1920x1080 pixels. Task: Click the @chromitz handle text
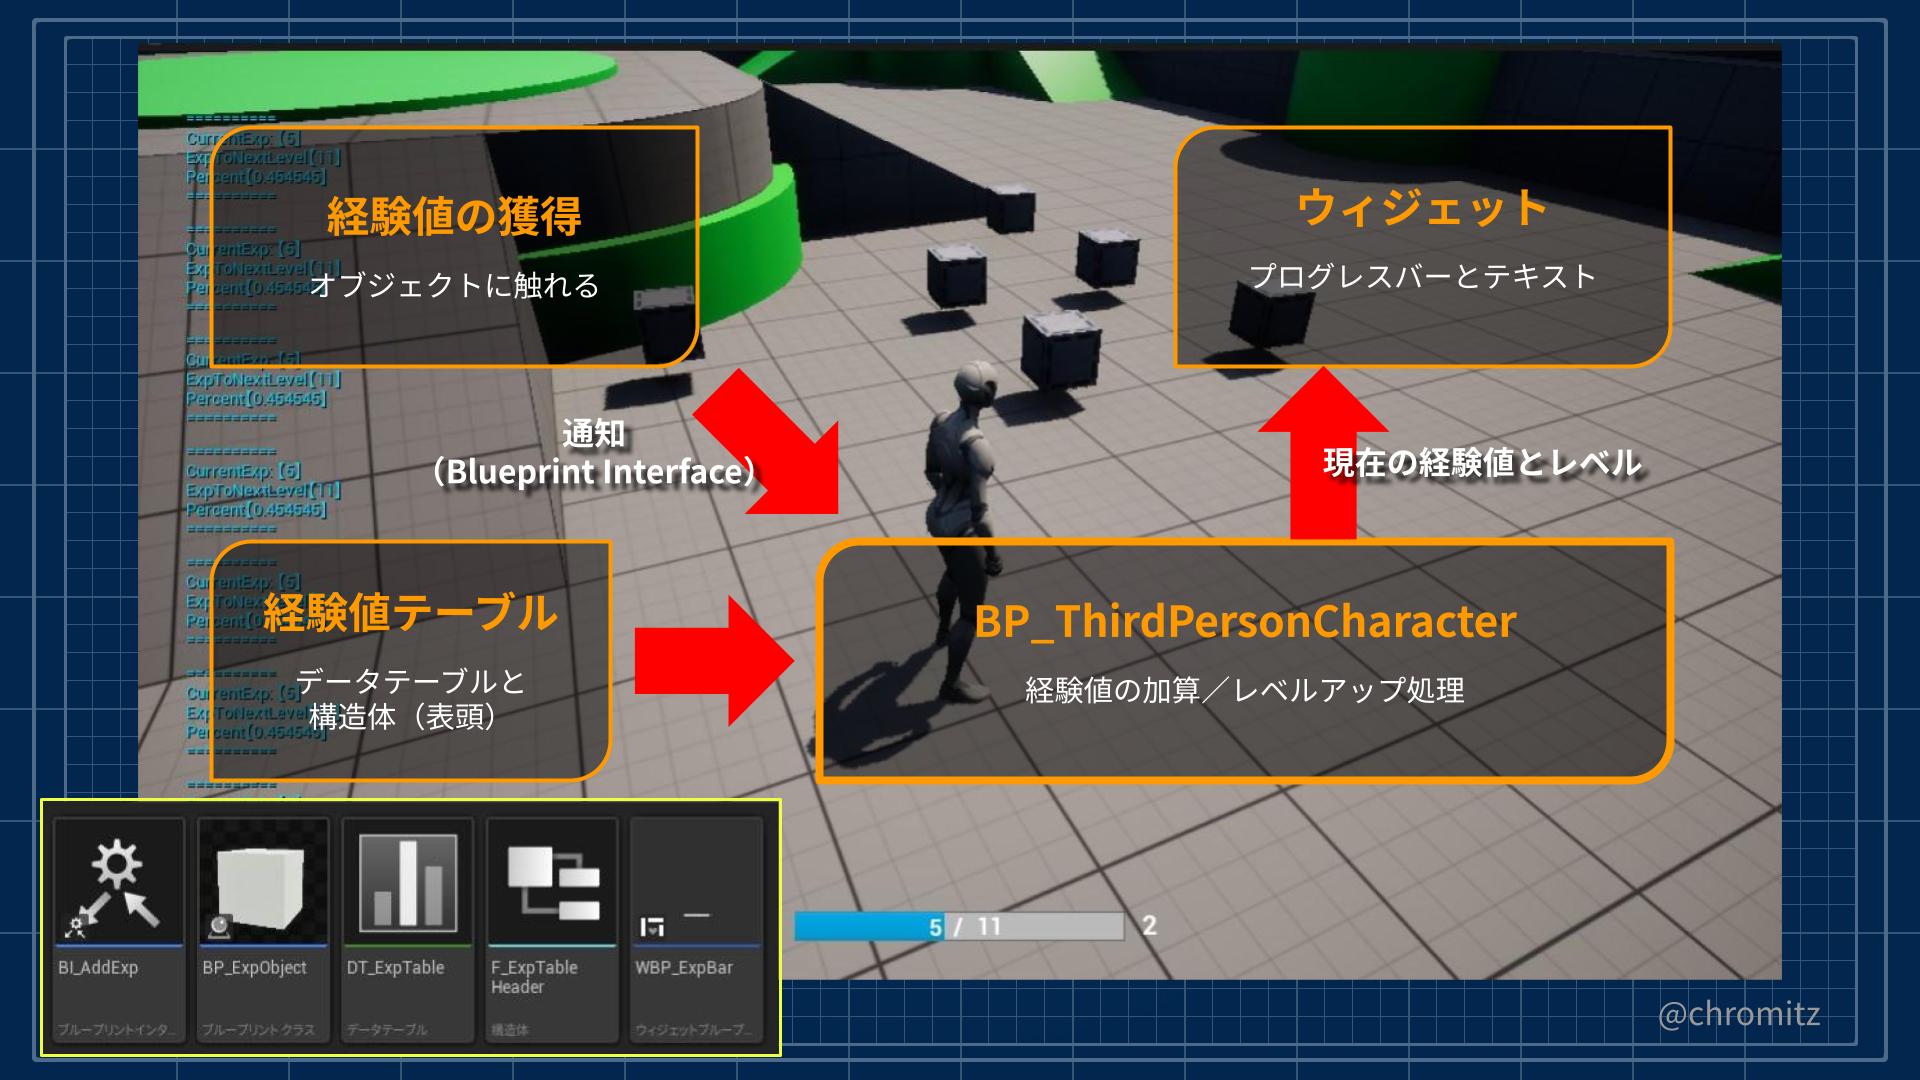coord(1739,1014)
